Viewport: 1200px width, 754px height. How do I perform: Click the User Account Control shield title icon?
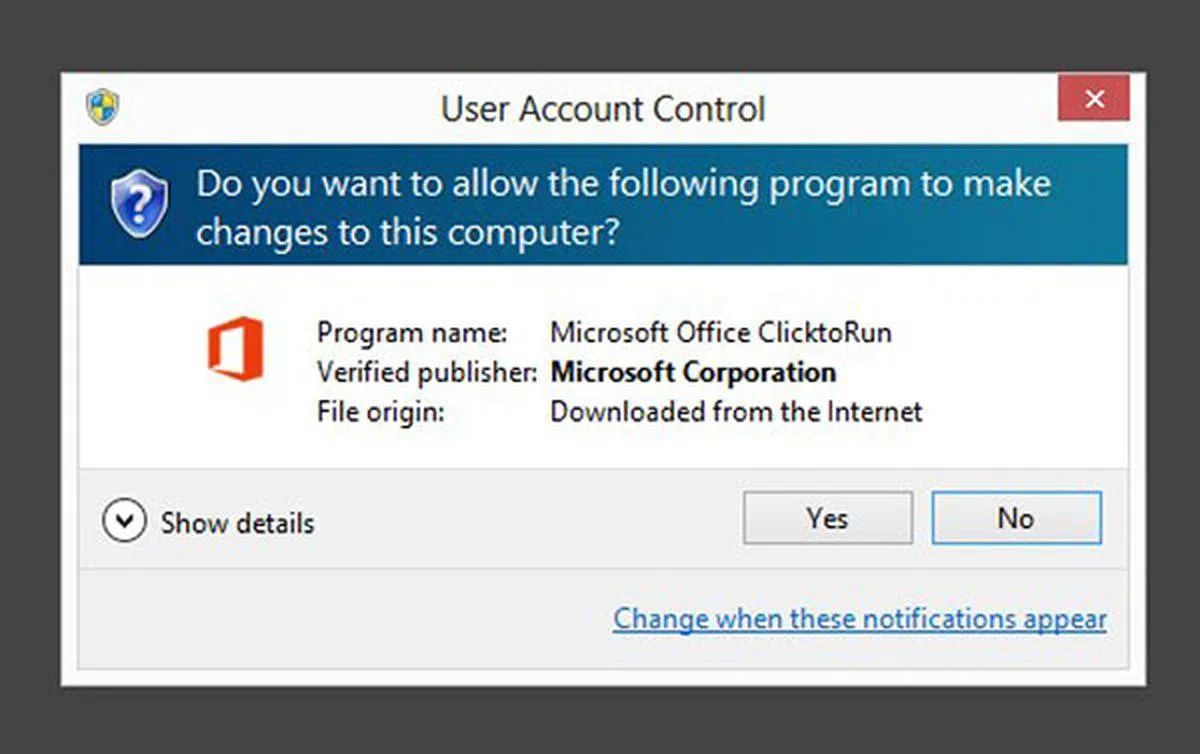coord(102,107)
